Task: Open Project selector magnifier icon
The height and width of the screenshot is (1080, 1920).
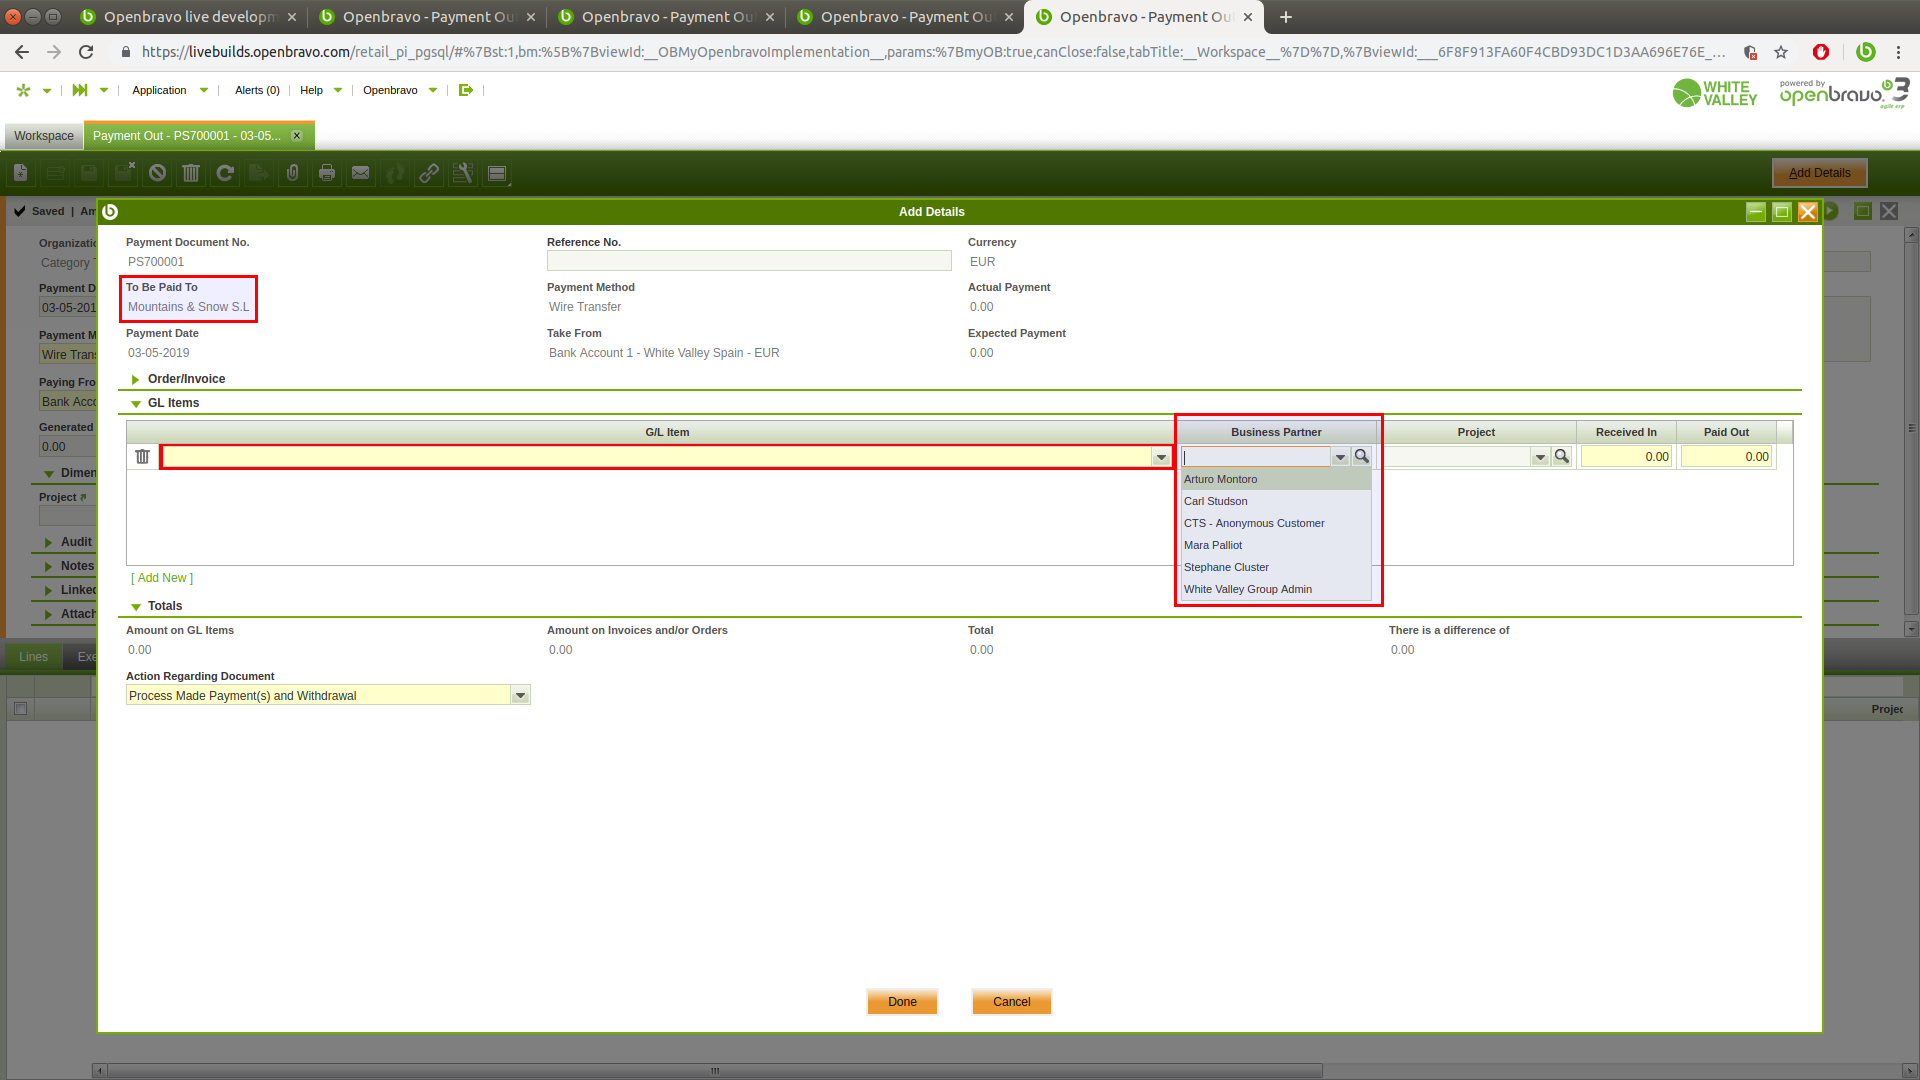Action: click(1561, 457)
